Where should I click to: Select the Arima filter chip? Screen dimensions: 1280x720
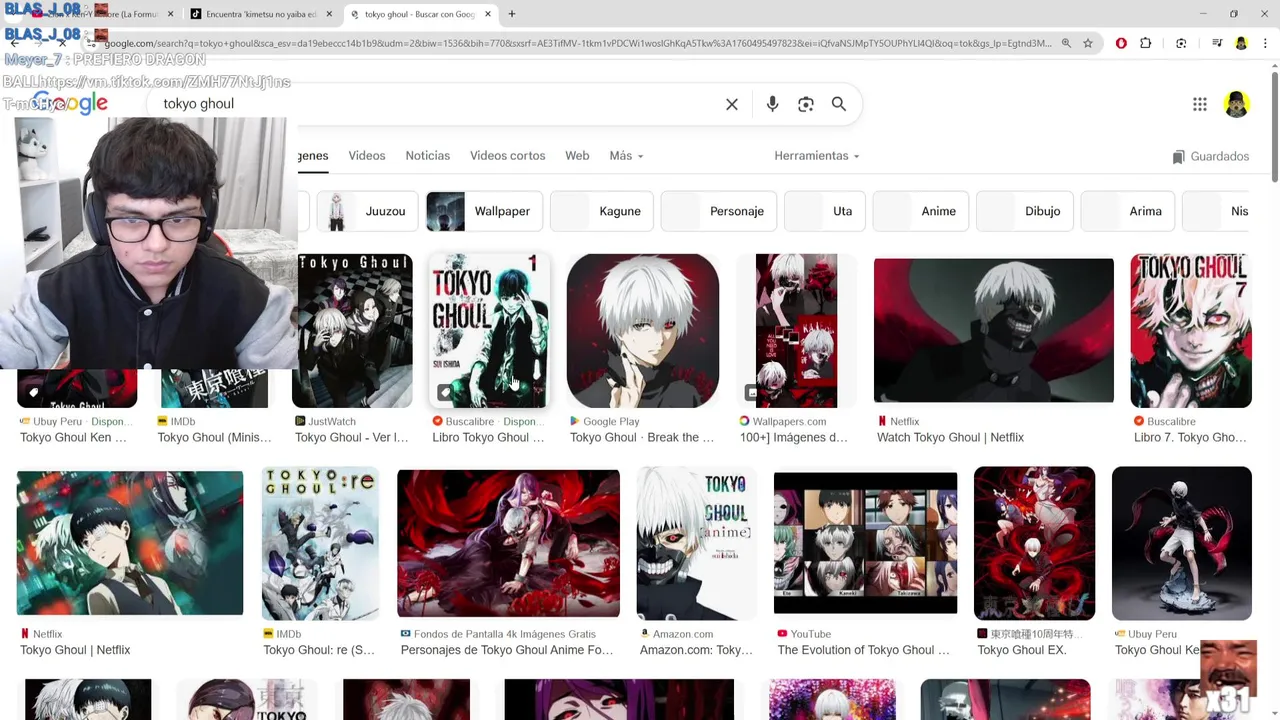coord(1127,211)
